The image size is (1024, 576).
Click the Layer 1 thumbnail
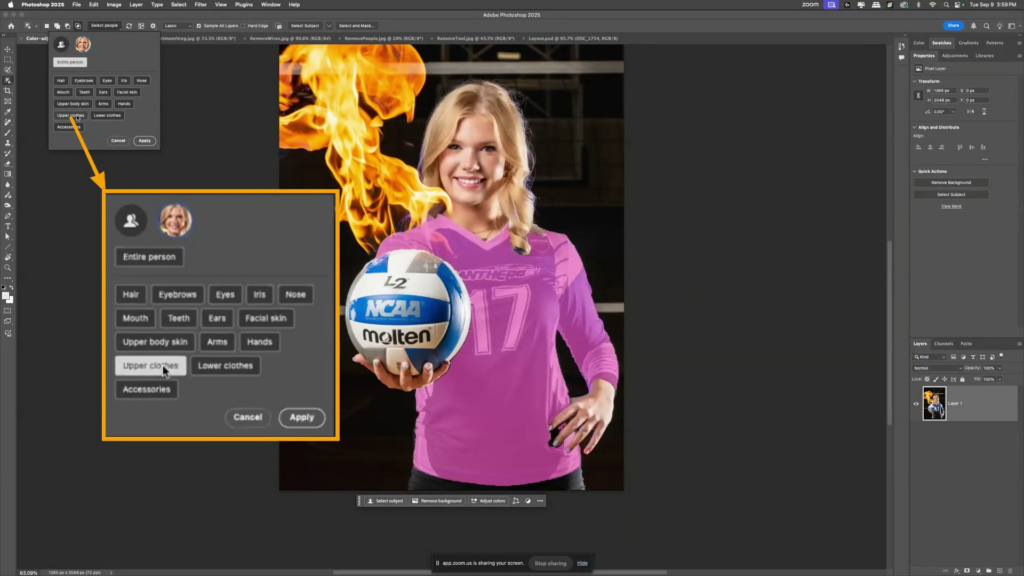click(934, 404)
